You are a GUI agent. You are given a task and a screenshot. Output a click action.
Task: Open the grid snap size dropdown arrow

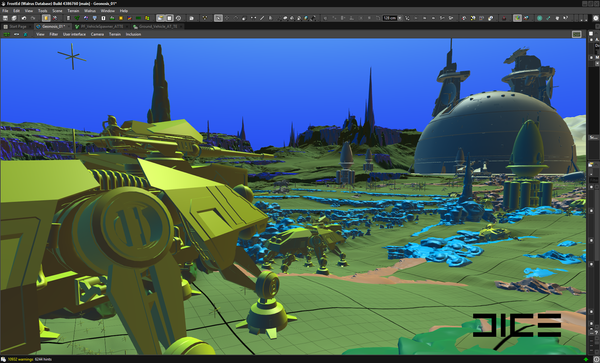(400, 18)
